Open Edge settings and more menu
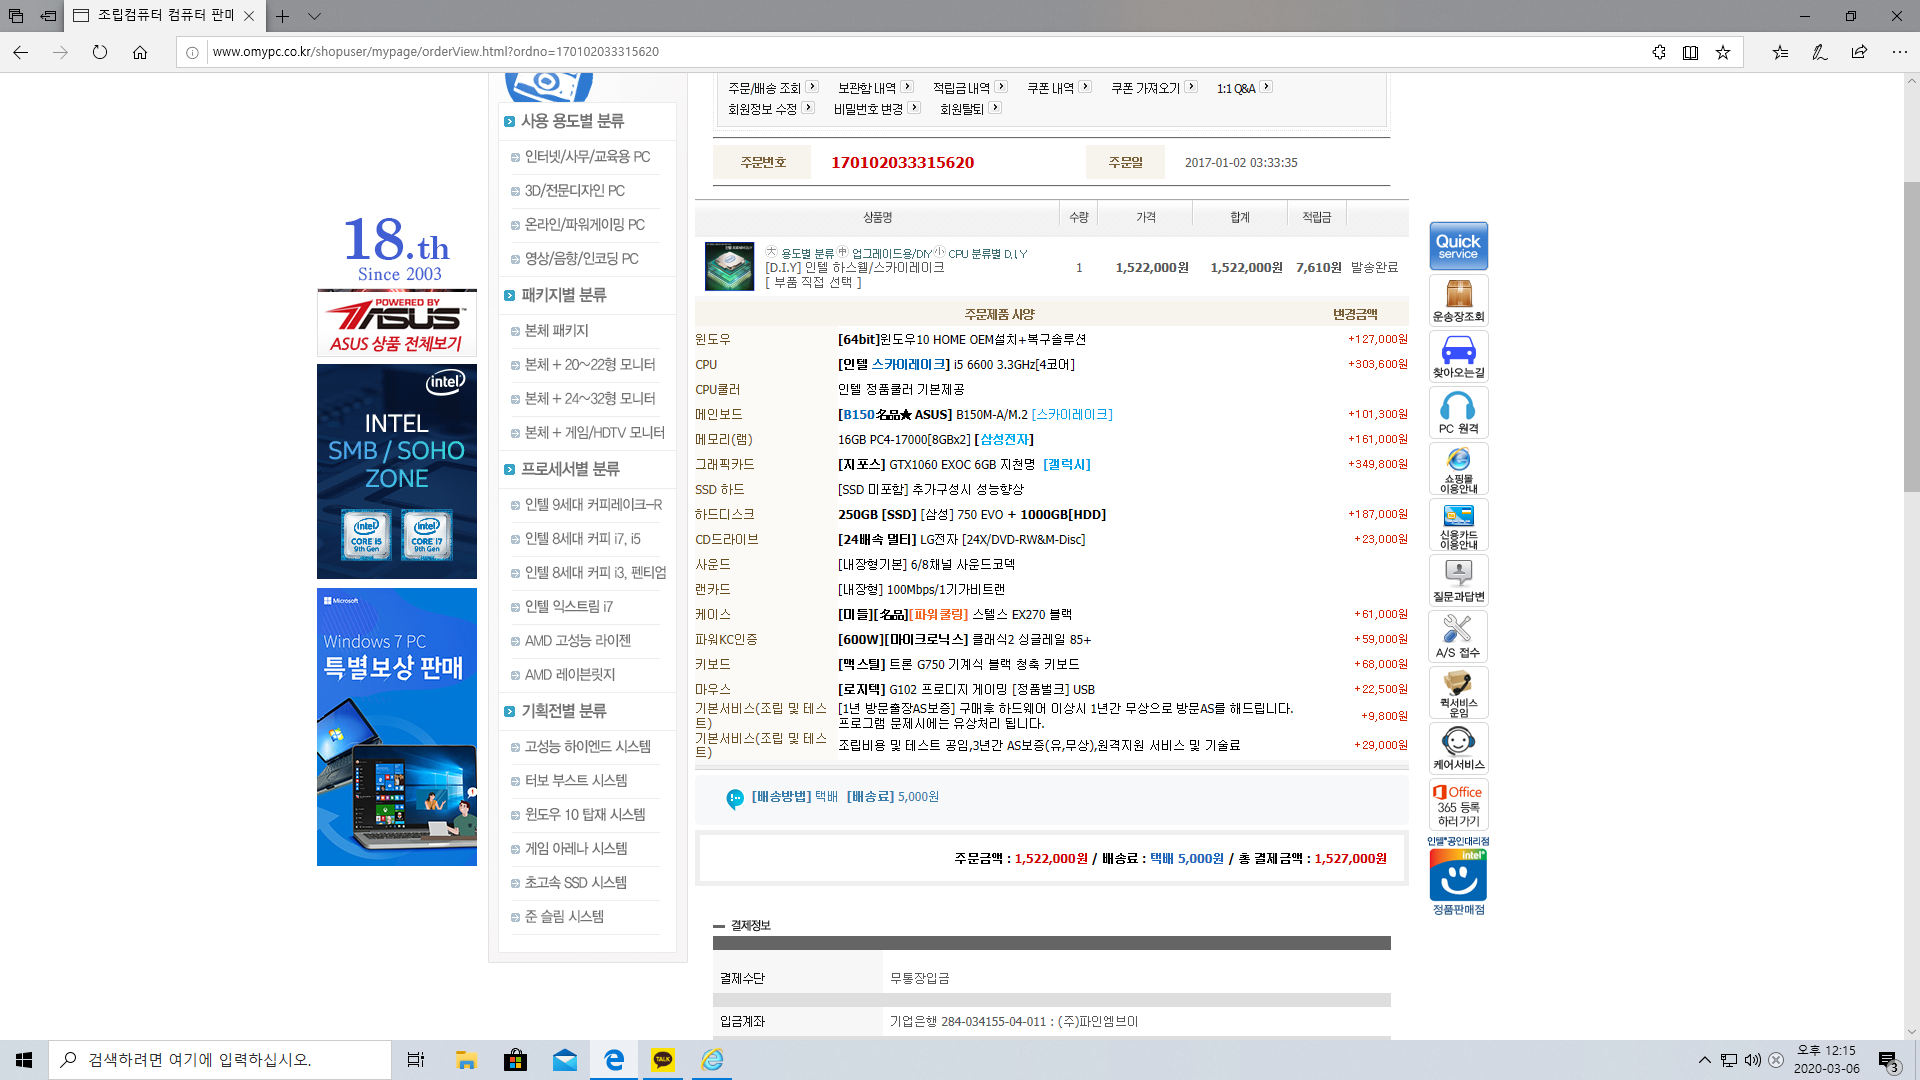 click(1899, 52)
